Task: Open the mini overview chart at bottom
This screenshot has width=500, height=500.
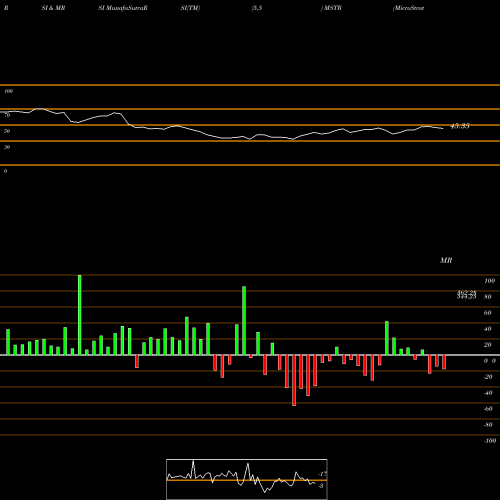Action: (x=247, y=479)
